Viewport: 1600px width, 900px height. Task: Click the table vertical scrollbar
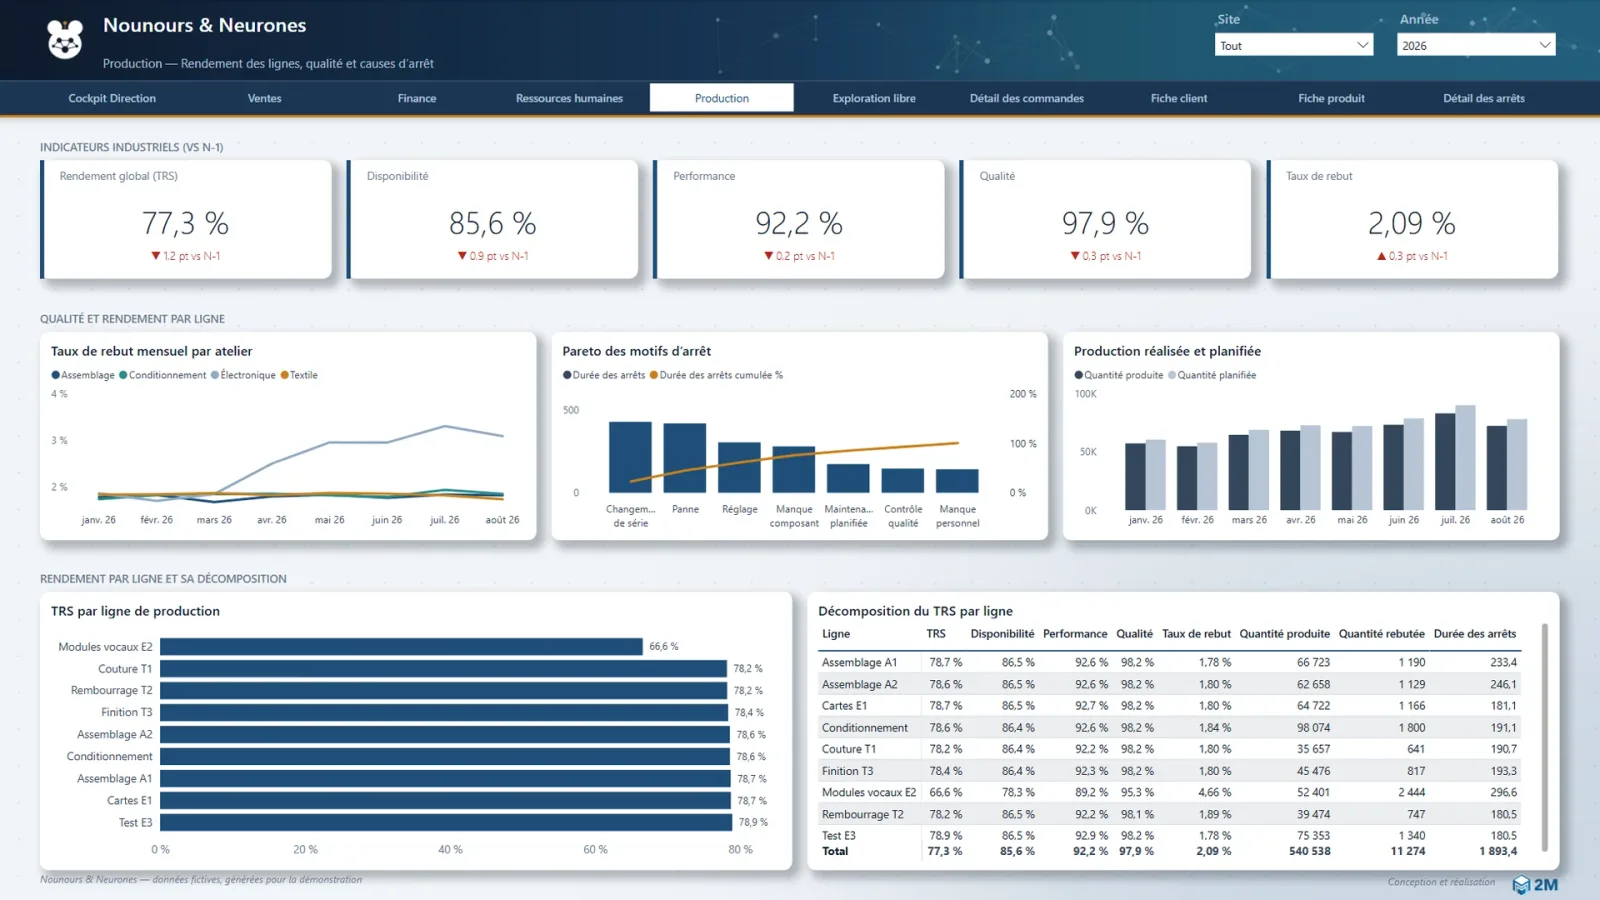pos(1545,738)
